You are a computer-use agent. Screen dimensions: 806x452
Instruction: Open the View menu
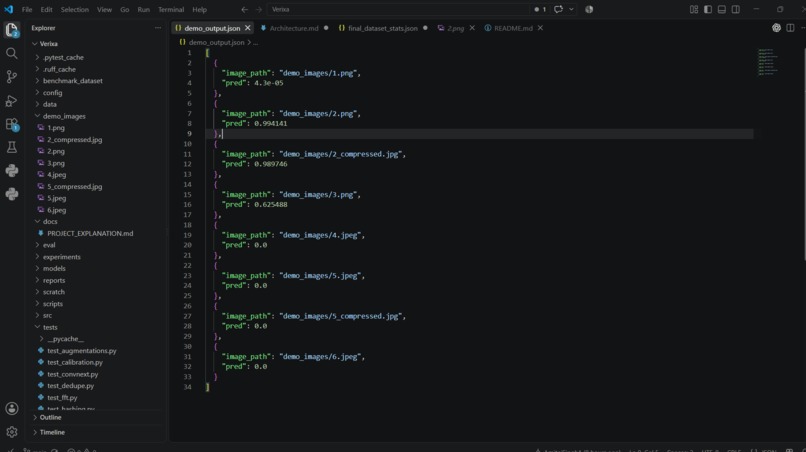coord(104,9)
